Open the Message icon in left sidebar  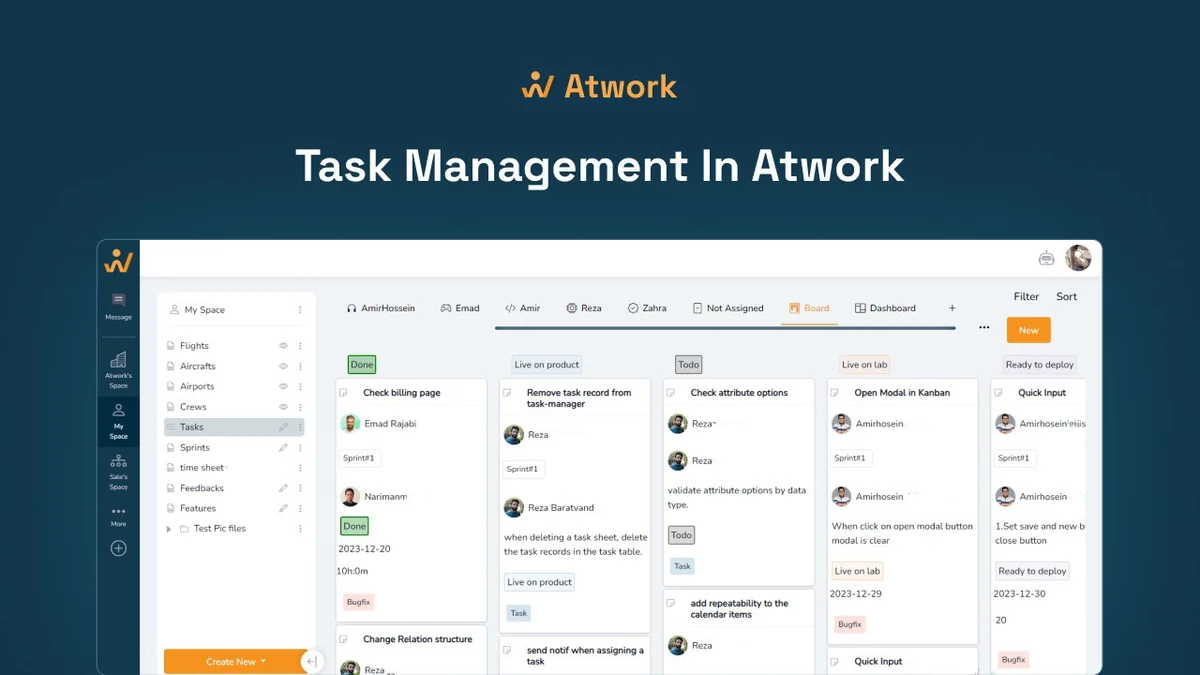click(118, 299)
